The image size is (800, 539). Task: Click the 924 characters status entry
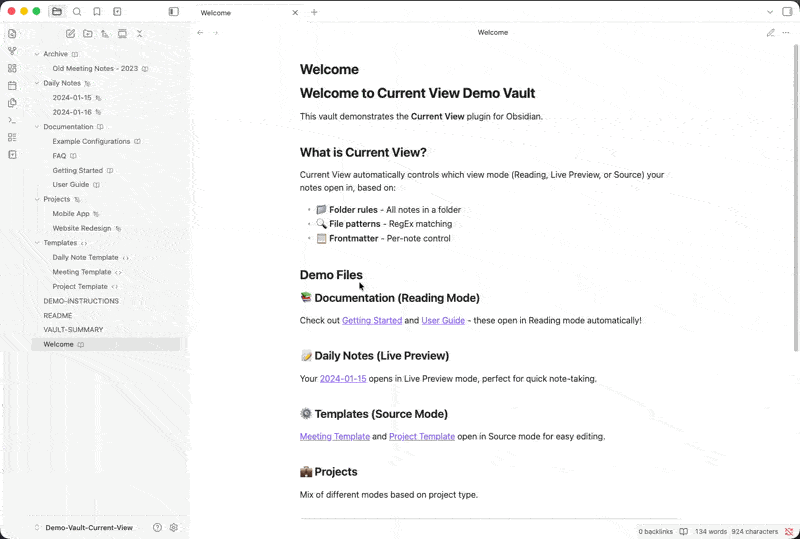pyautogui.click(x=755, y=531)
